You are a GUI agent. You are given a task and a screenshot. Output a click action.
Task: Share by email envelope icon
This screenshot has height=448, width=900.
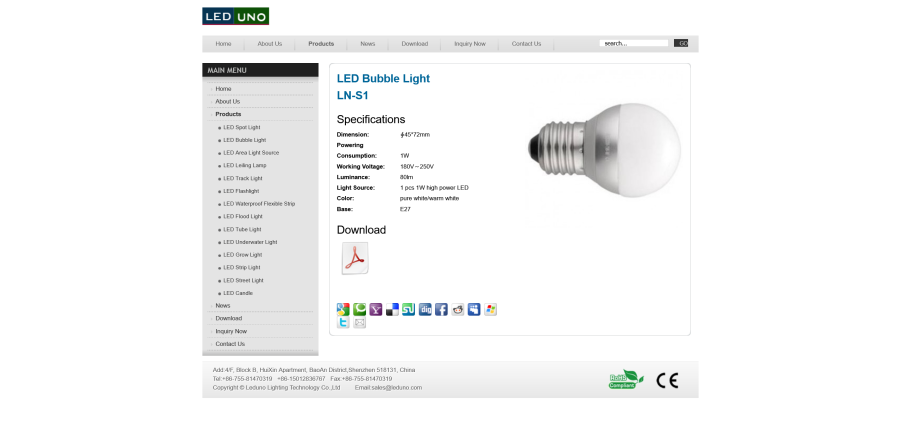(x=359, y=322)
